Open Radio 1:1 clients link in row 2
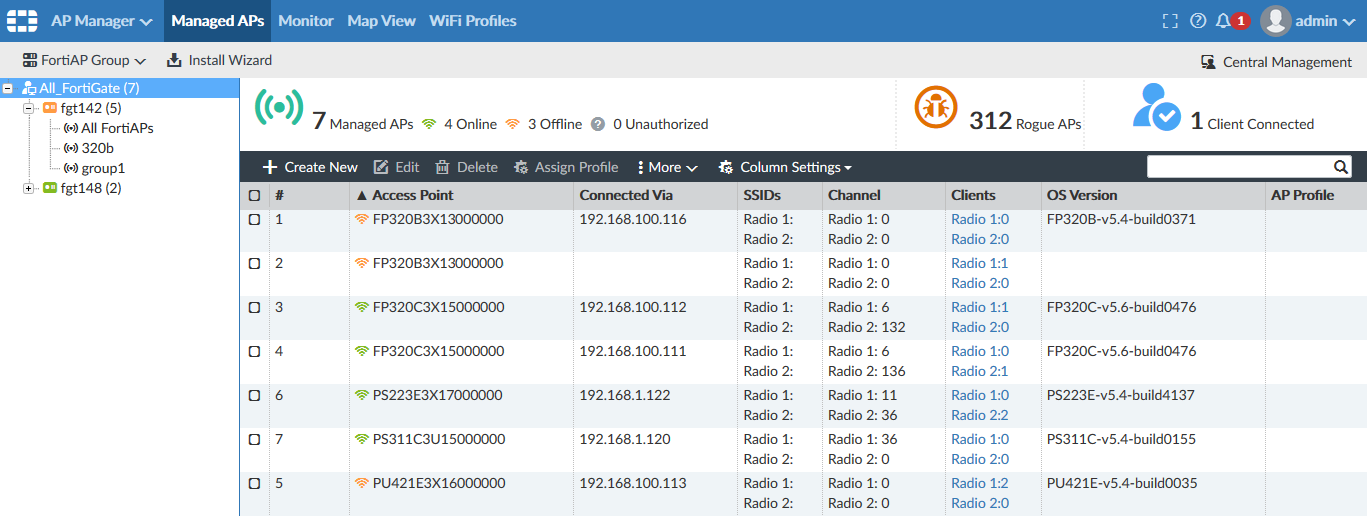Screen dimensions: 1367x516 (980, 263)
